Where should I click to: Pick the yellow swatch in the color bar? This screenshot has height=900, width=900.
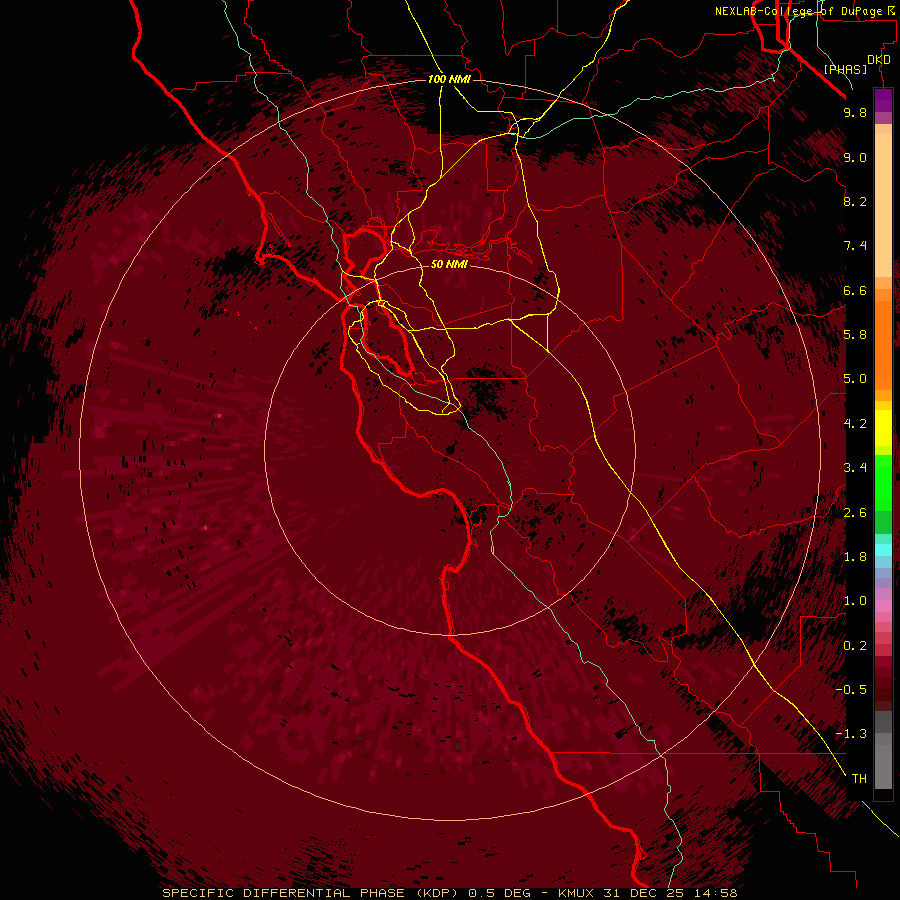pyautogui.click(x=883, y=428)
